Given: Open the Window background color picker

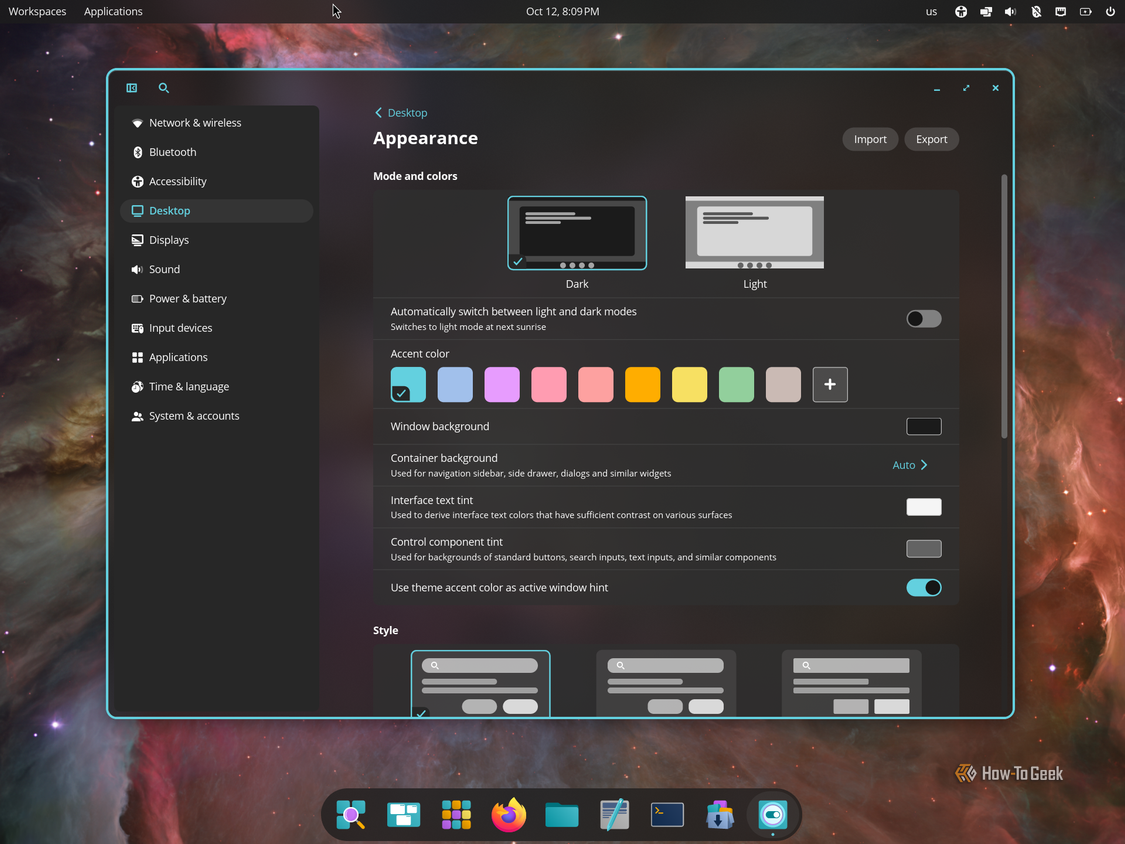Looking at the screenshot, I should point(923,426).
